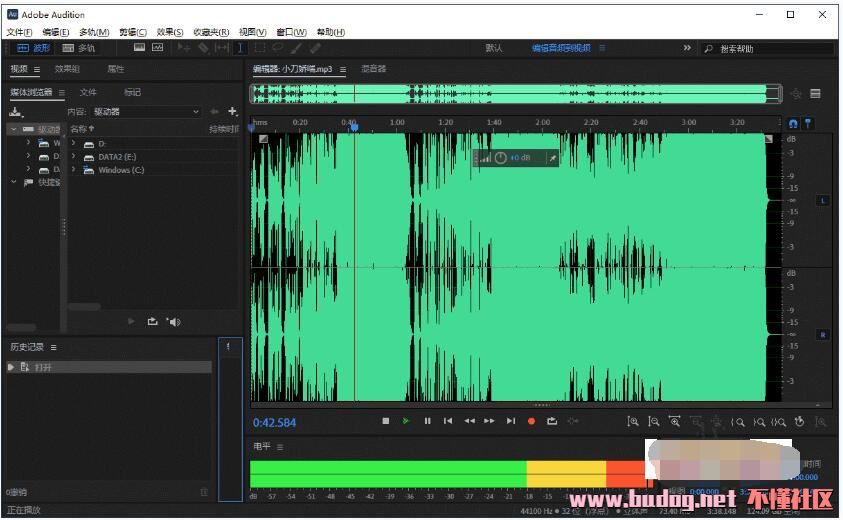Expand the DATA2 (E:) drive
Image resolution: width=843 pixels, height=520 pixels.
(x=74, y=157)
